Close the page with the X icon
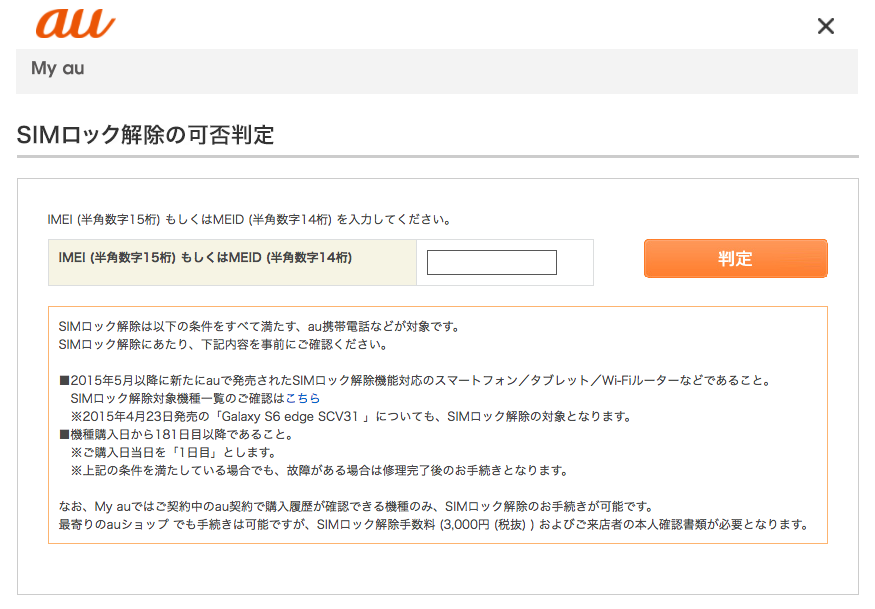The width and height of the screenshot is (875, 609). 825,26
